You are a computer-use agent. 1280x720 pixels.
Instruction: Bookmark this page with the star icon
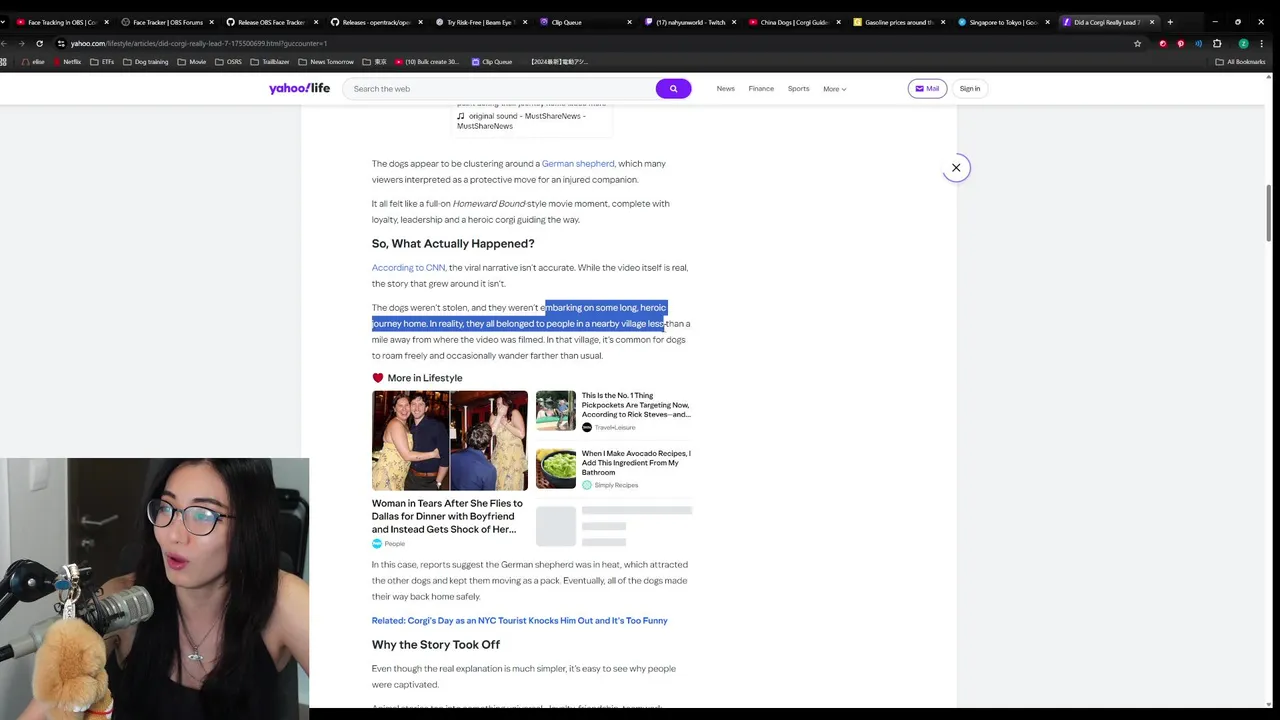click(1137, 43)
